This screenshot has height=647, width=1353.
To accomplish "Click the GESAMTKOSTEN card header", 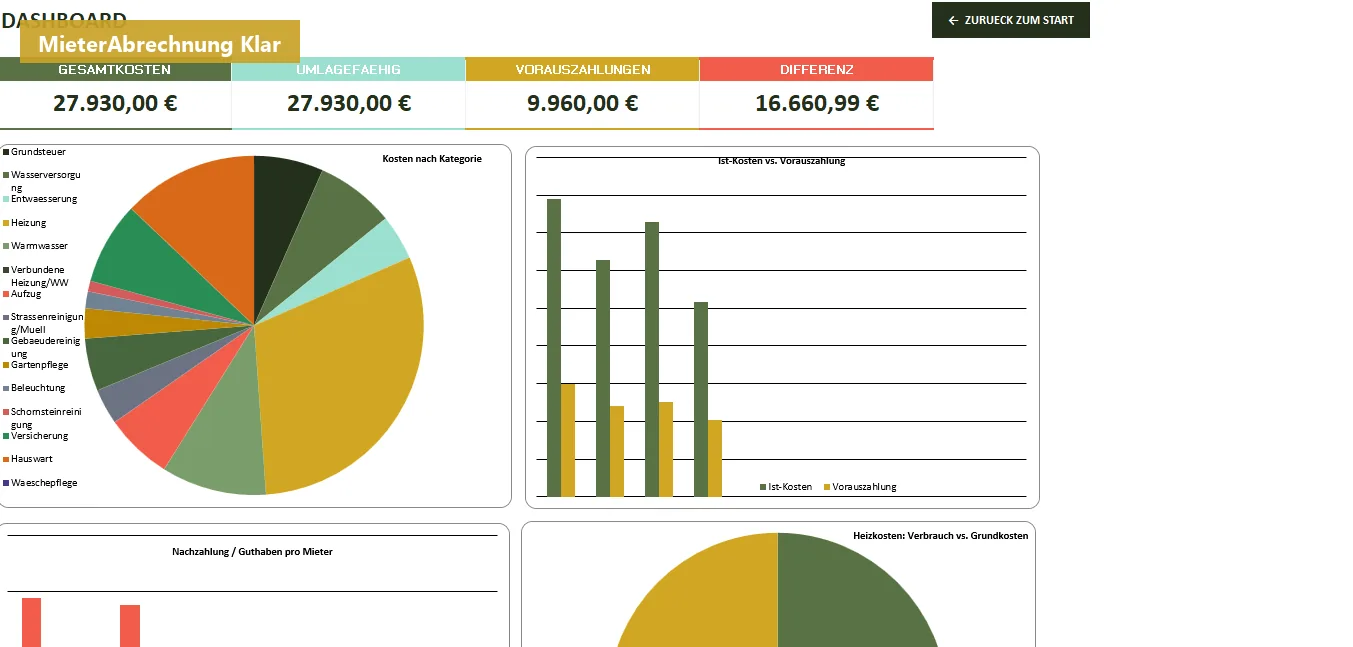I will 115,70.
